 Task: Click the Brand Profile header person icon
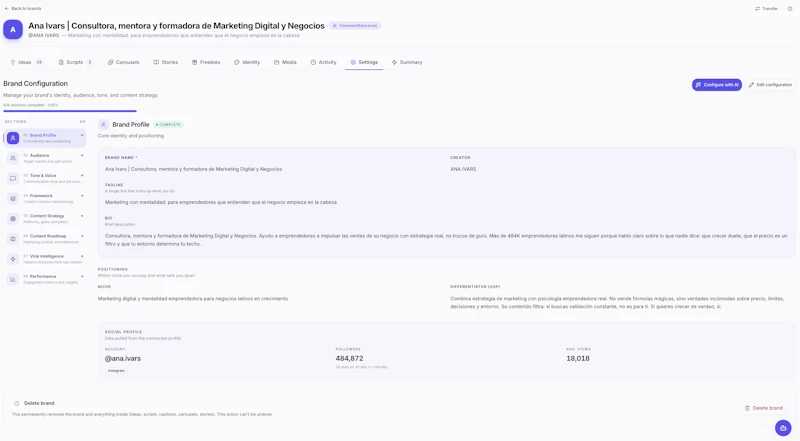tap(104, 125)
